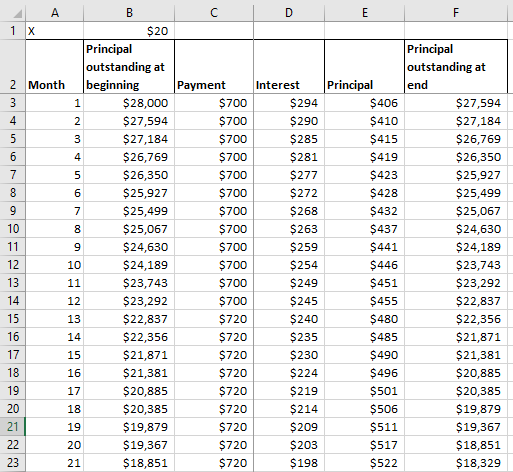Select interest cell showing $294
This screenshot has width=513, height=472.
(289, 103)
